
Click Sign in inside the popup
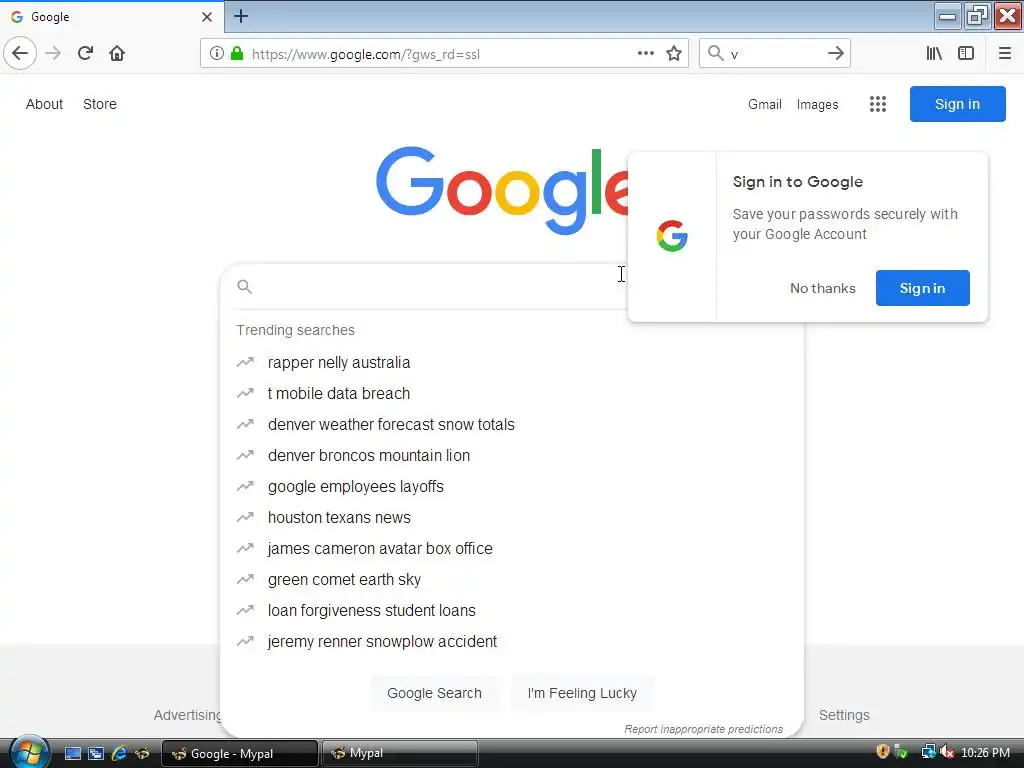tap(922, 288)
